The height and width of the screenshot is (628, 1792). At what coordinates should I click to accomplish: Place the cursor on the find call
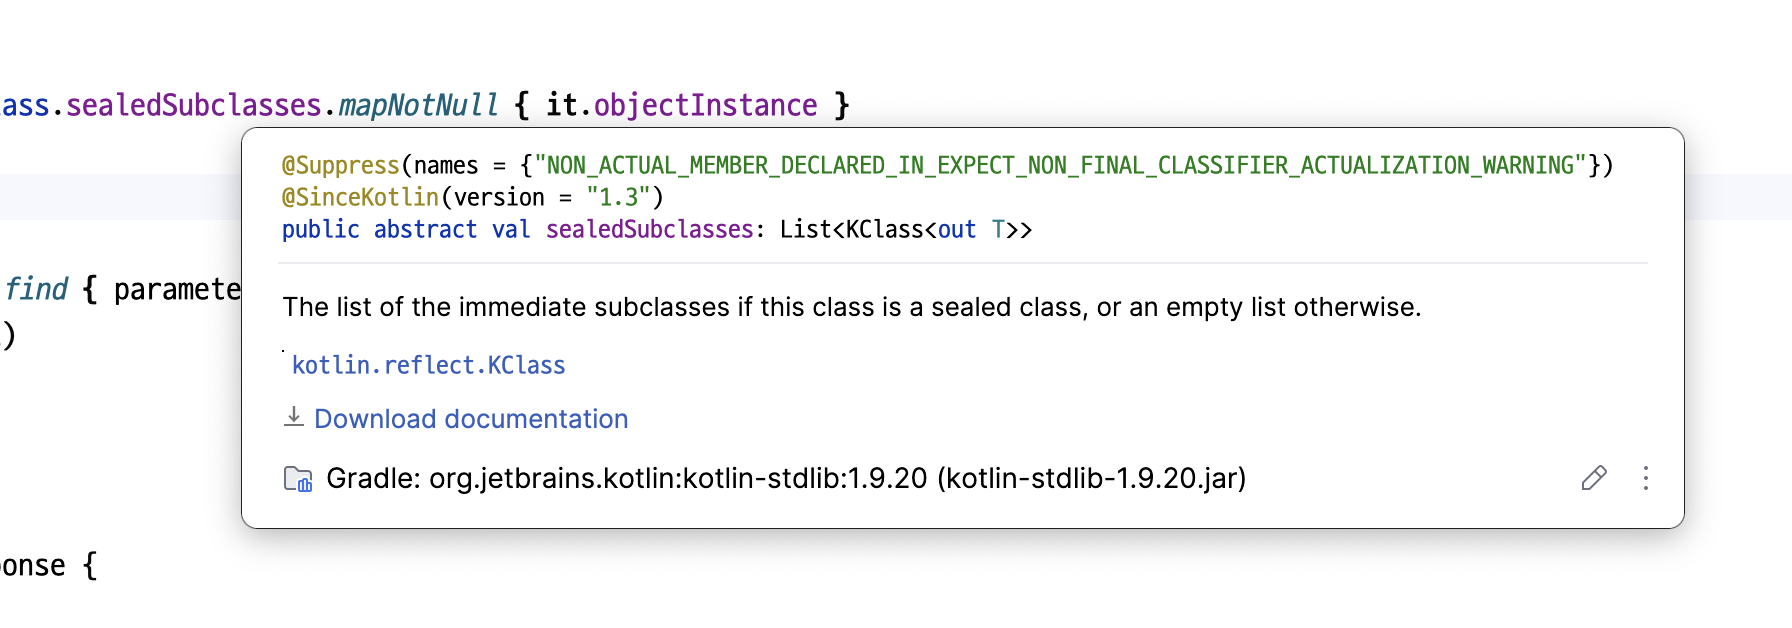tap(36, 289)
